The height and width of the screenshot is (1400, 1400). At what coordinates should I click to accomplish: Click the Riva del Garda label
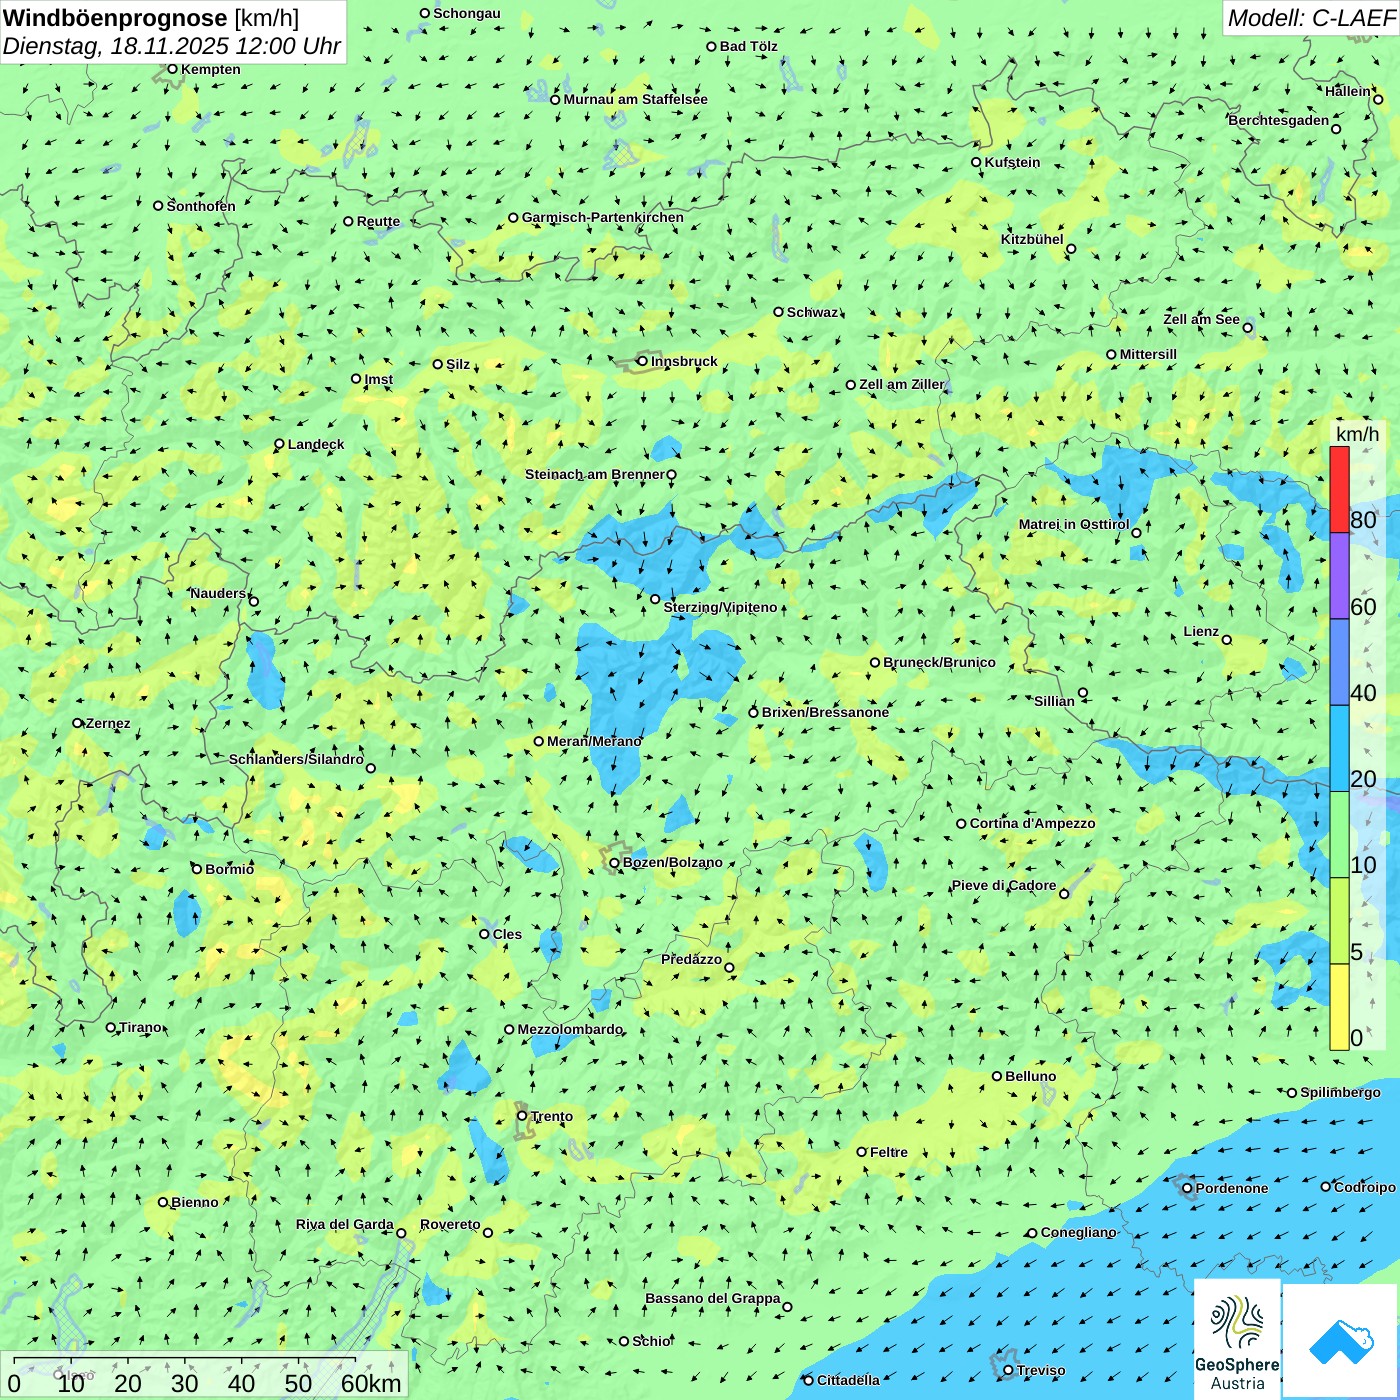(345, 1224)
